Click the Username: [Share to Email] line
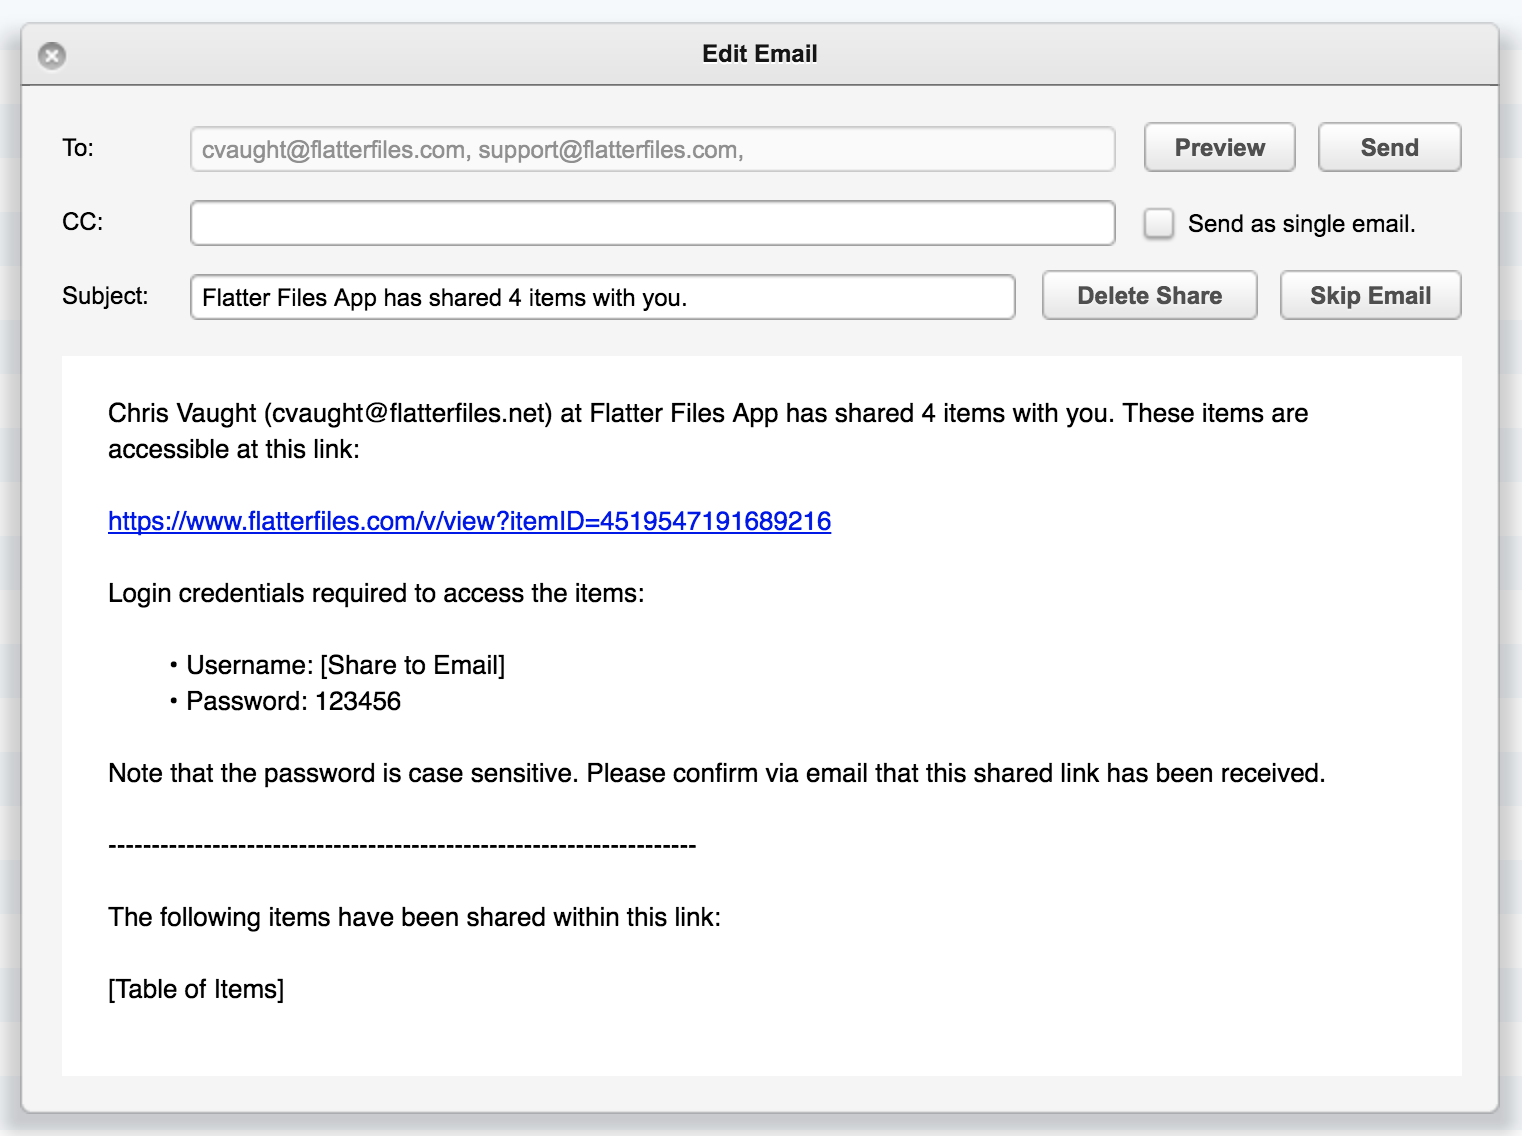 click(x=345, y=665)
